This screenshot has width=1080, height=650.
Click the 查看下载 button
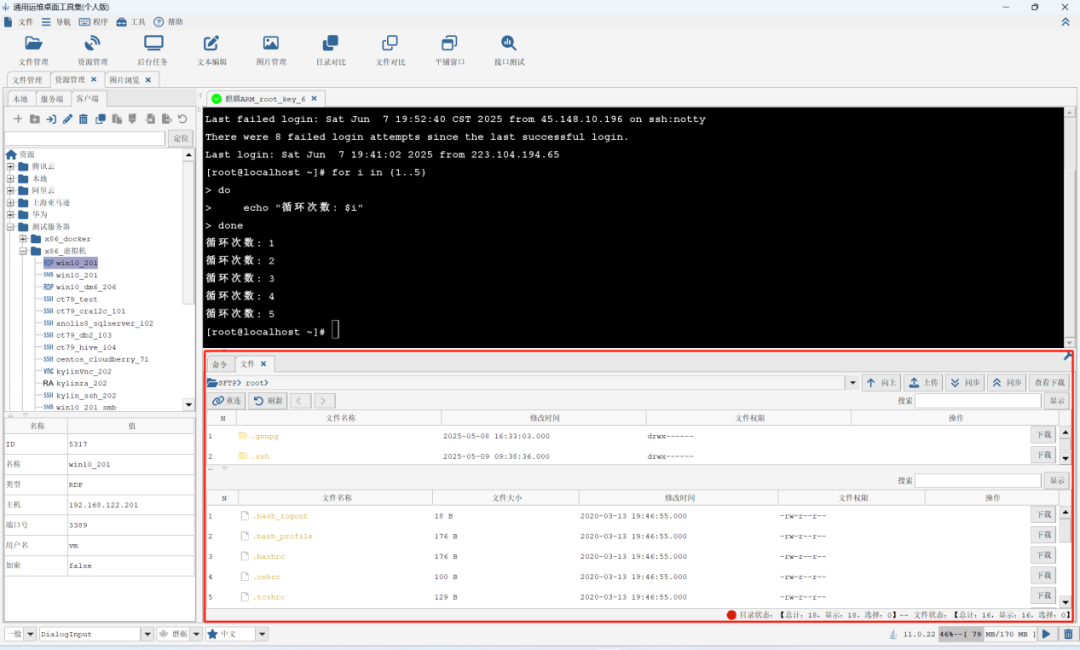tap(1050, 383)
